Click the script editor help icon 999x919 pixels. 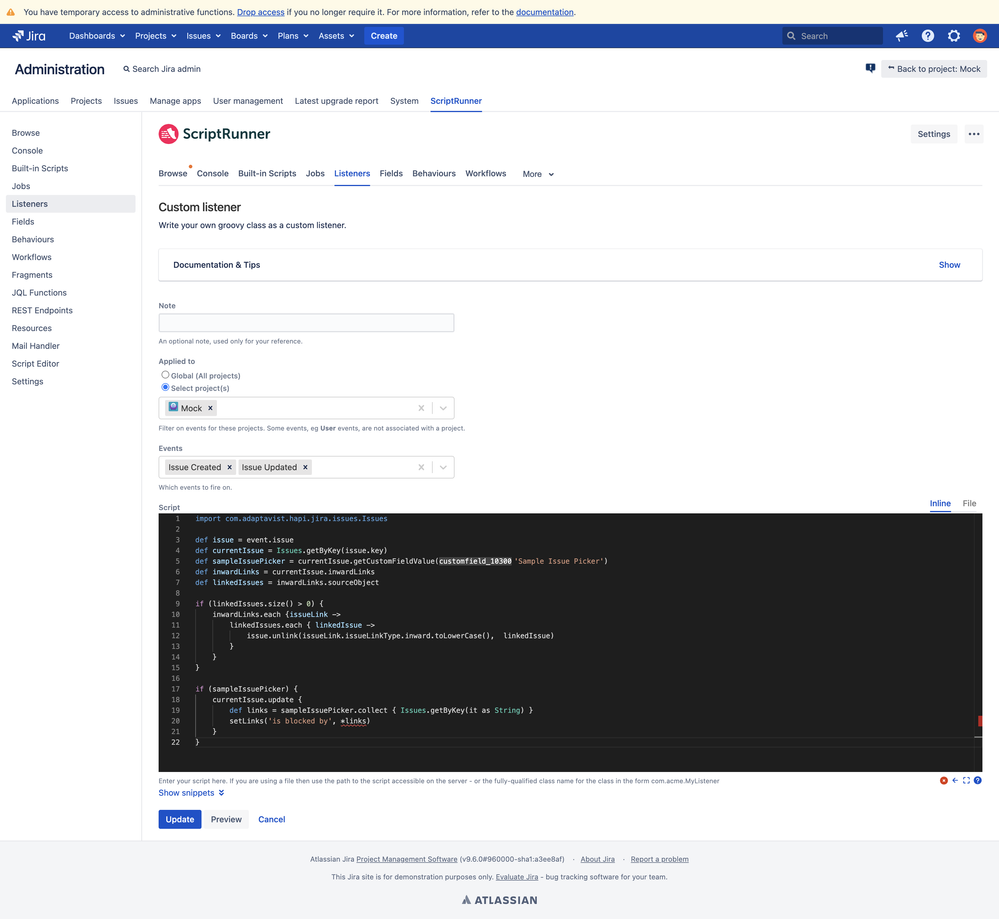977,780
